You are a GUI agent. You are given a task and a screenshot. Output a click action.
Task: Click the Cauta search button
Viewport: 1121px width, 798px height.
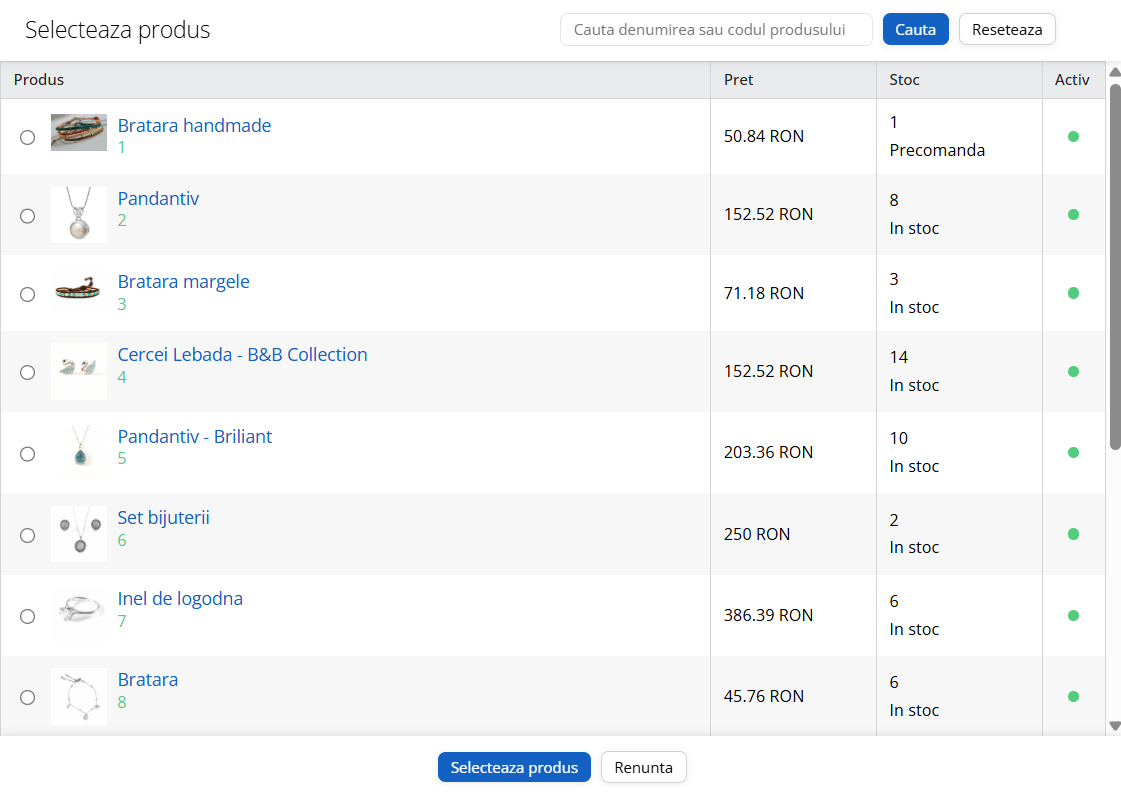[915, 29]
